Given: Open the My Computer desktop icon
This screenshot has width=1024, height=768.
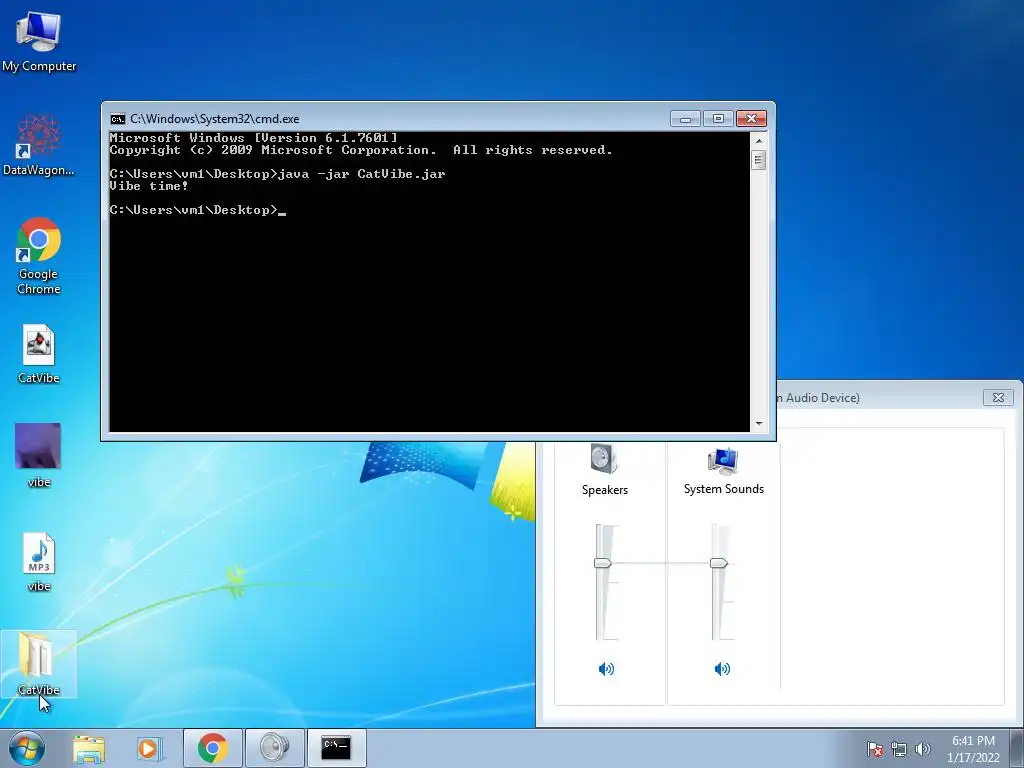Looking at the screenshot, I should (39, 42).
